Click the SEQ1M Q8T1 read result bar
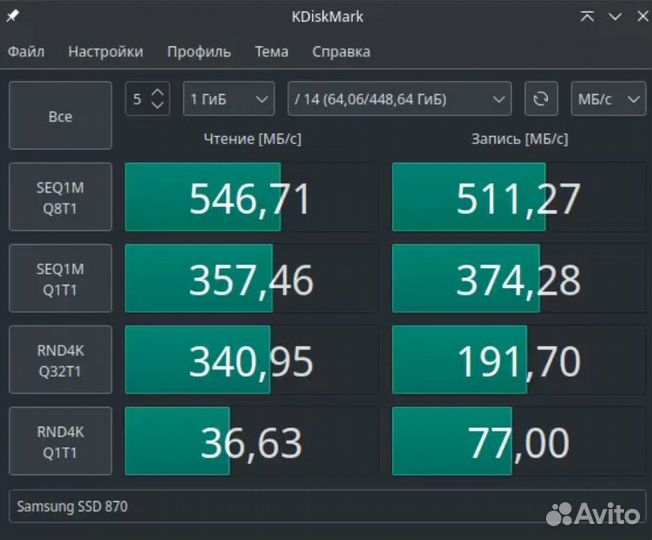 point(251,197)
